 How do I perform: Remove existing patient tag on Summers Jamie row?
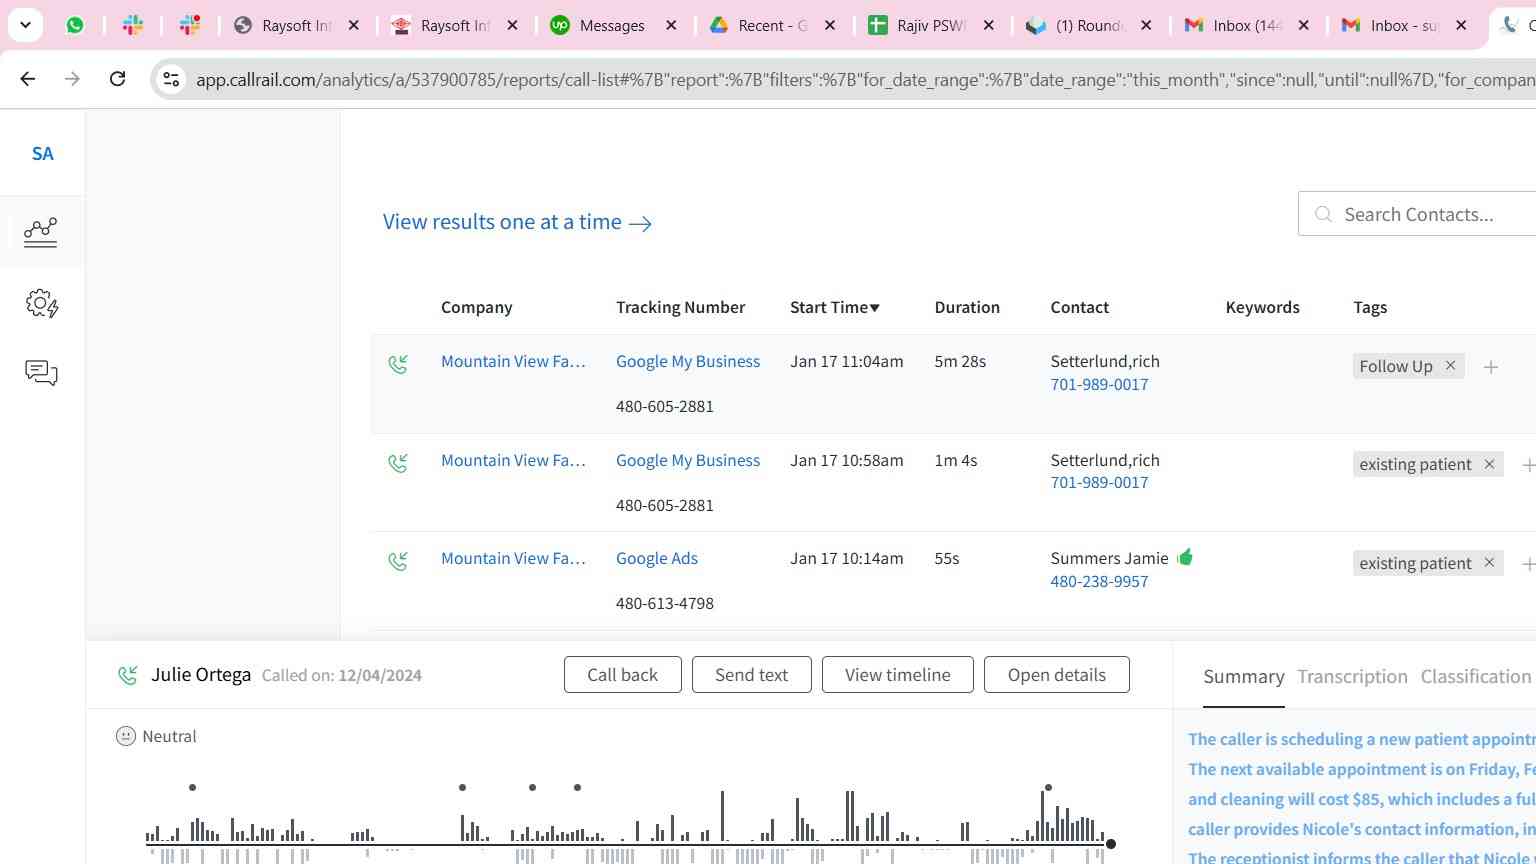click(x=1489, y=563)
